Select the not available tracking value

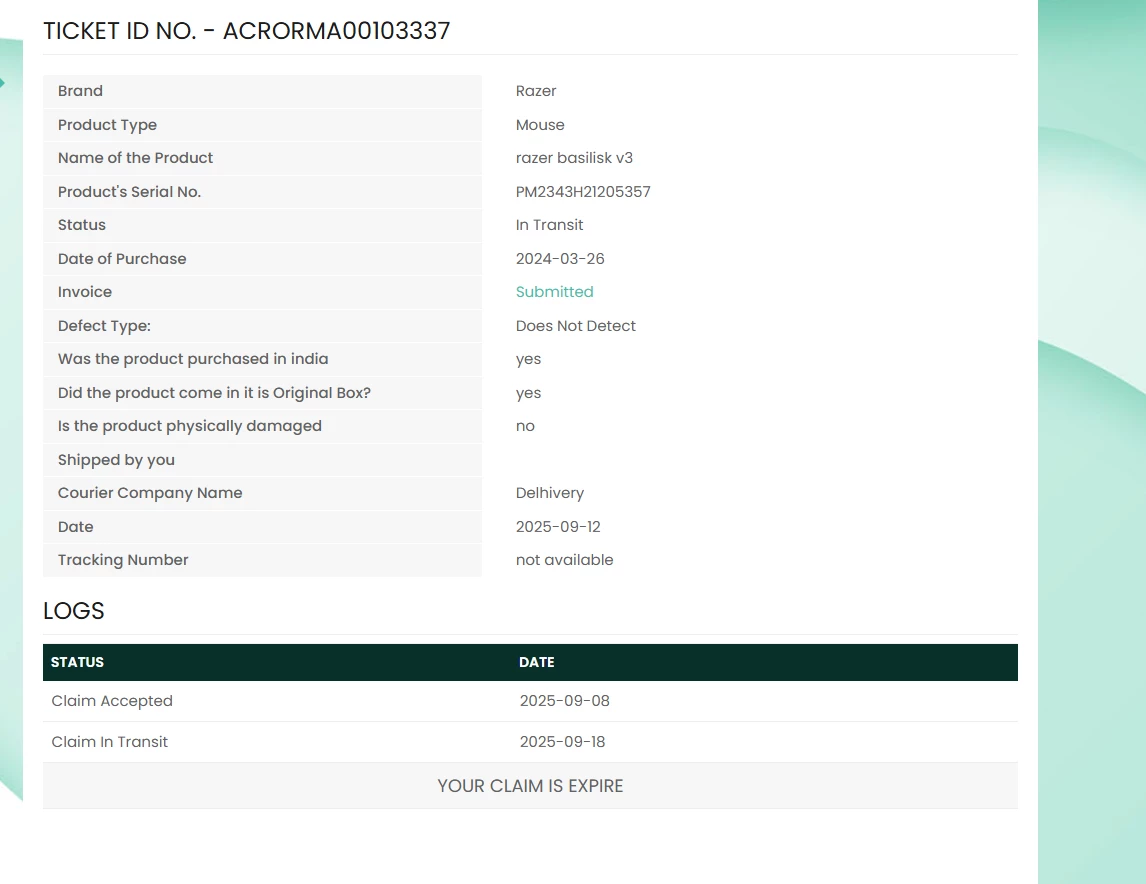pos(564,560)
